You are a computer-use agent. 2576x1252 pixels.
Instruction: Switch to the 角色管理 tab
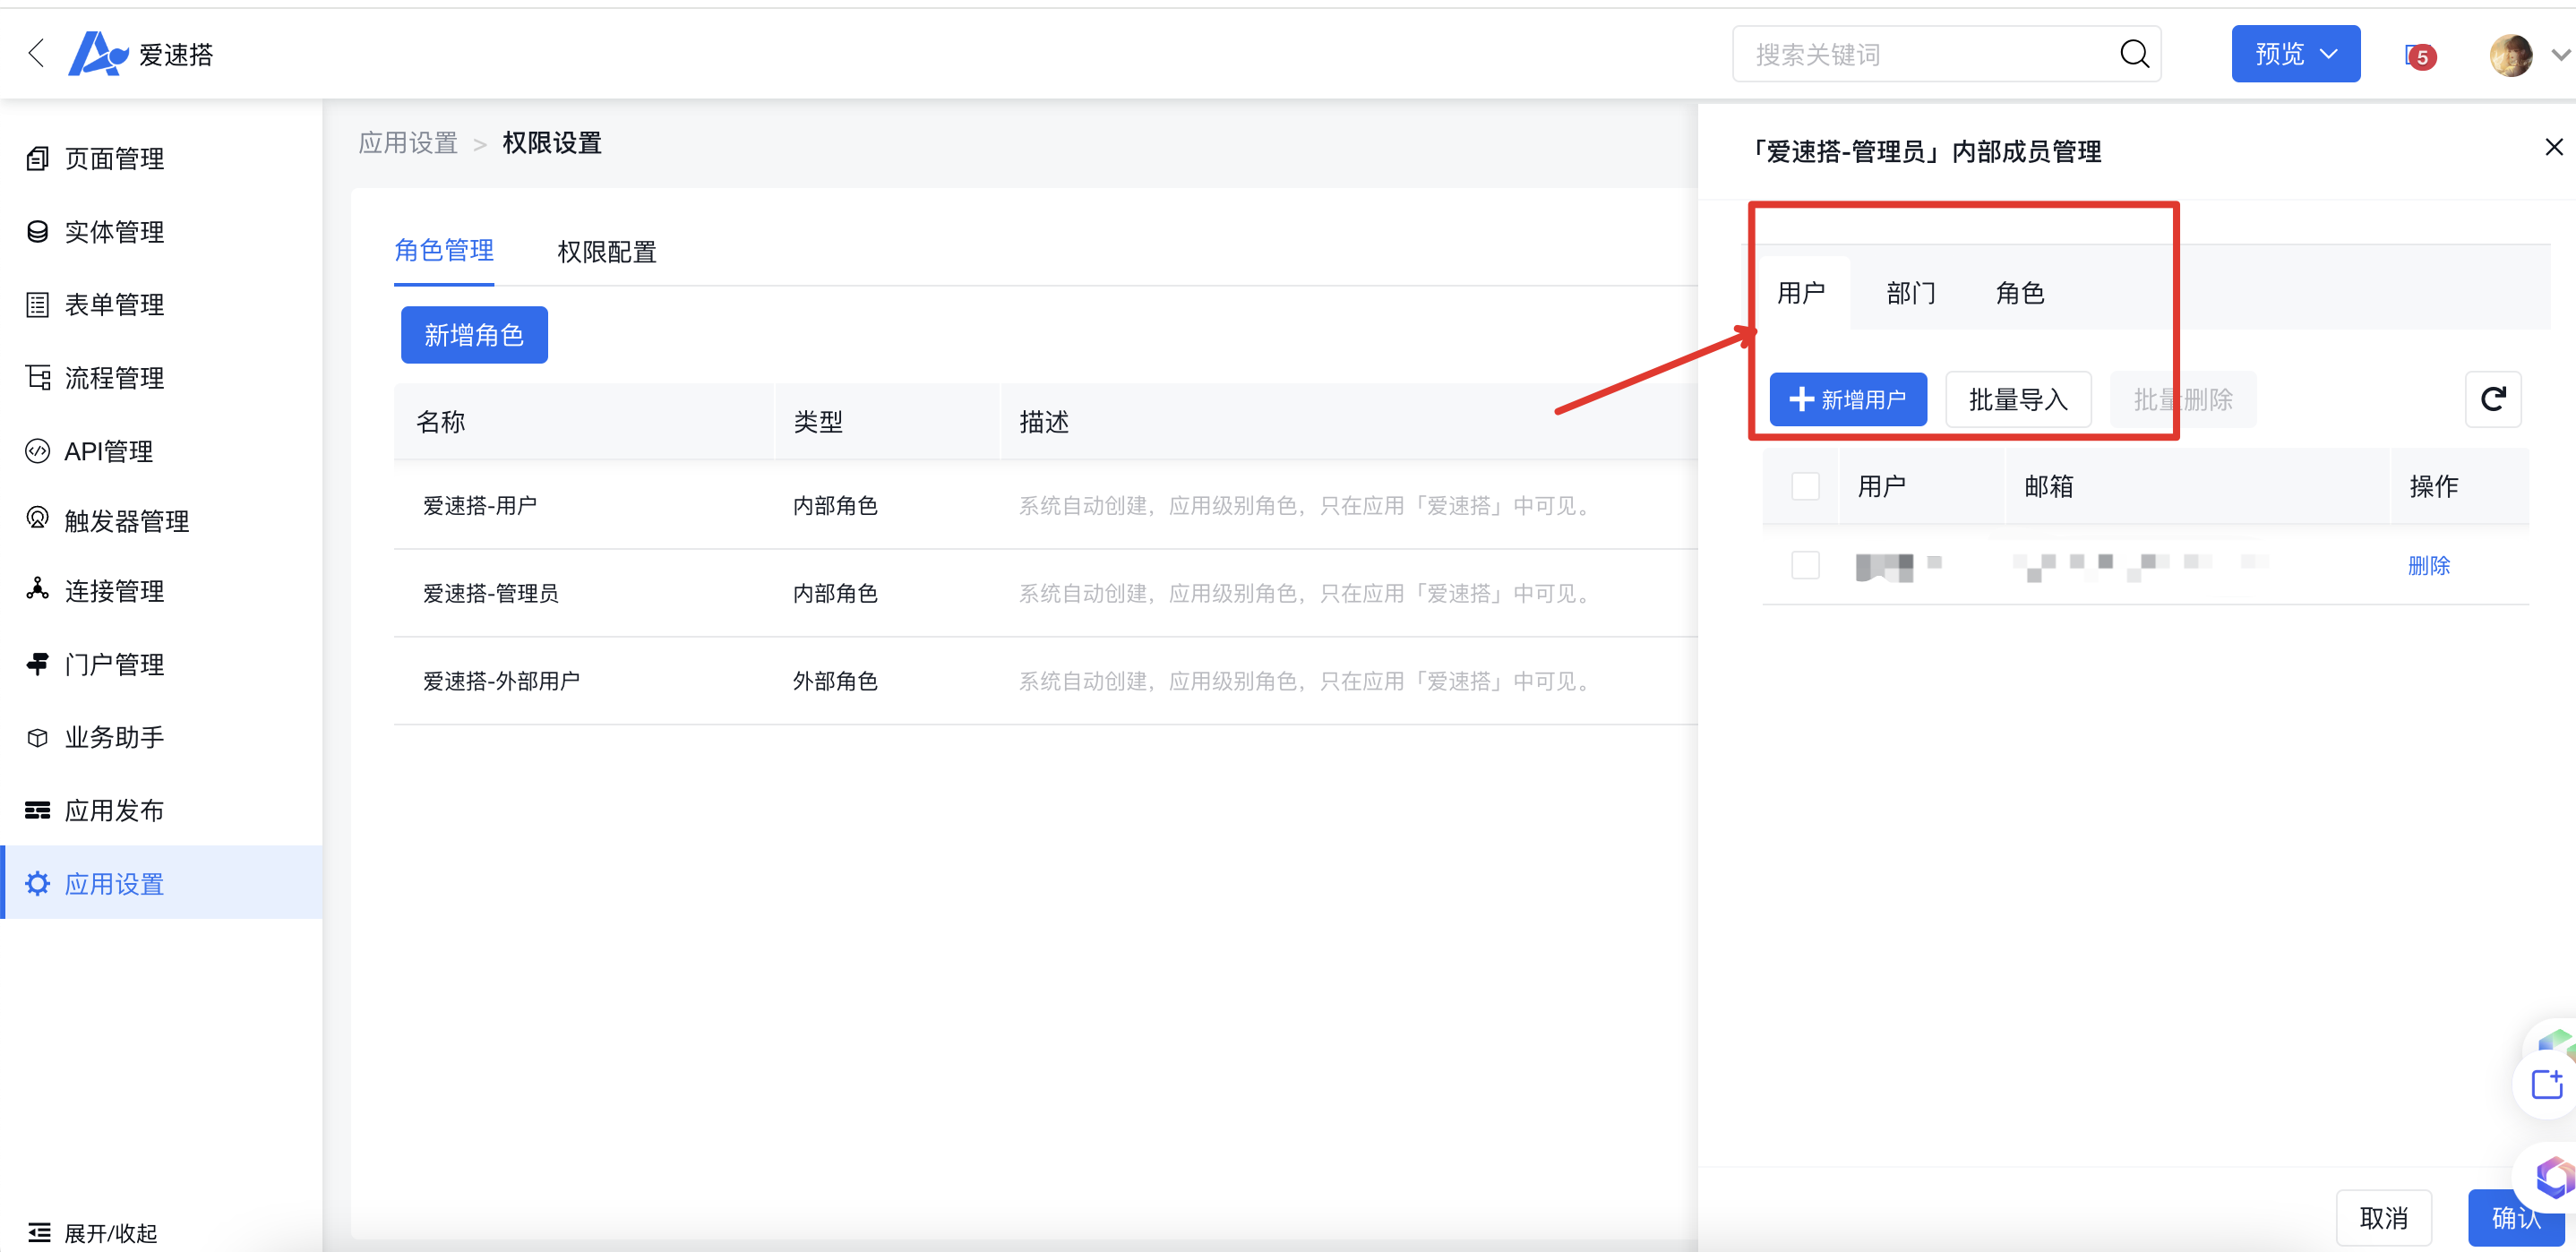point(444,251)
